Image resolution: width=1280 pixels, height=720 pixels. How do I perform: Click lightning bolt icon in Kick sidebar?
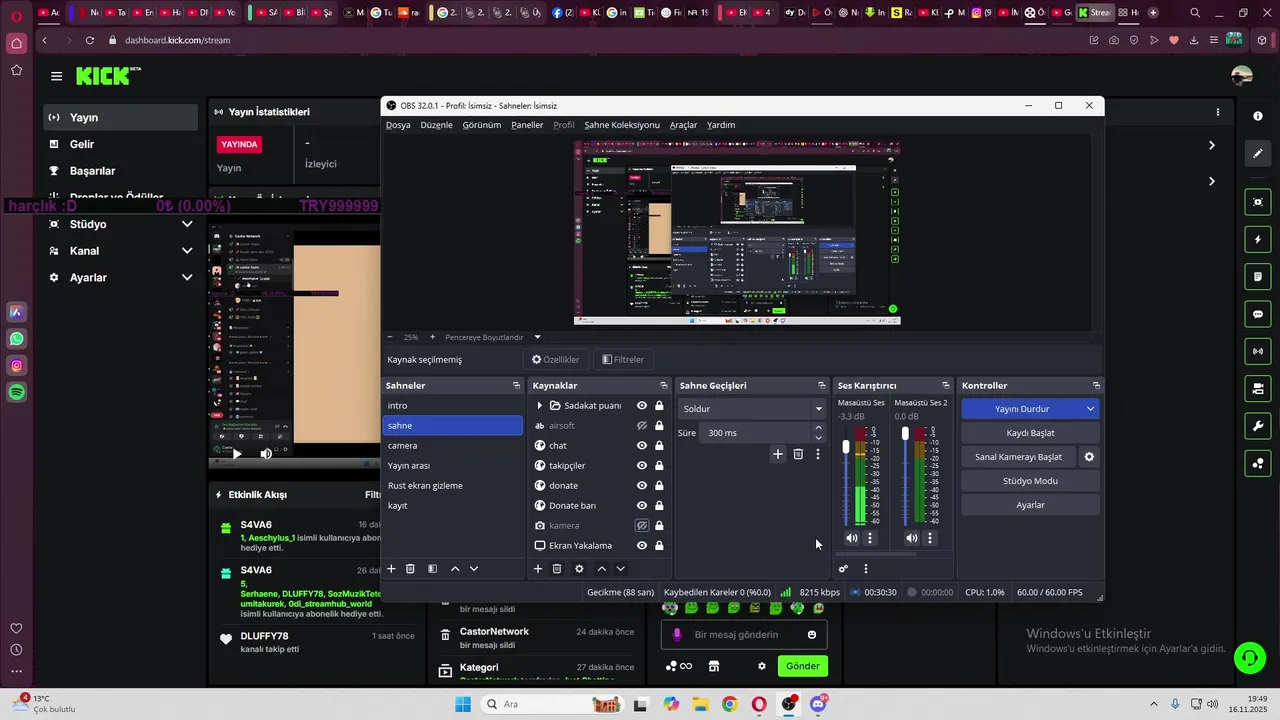(1258, 240)
